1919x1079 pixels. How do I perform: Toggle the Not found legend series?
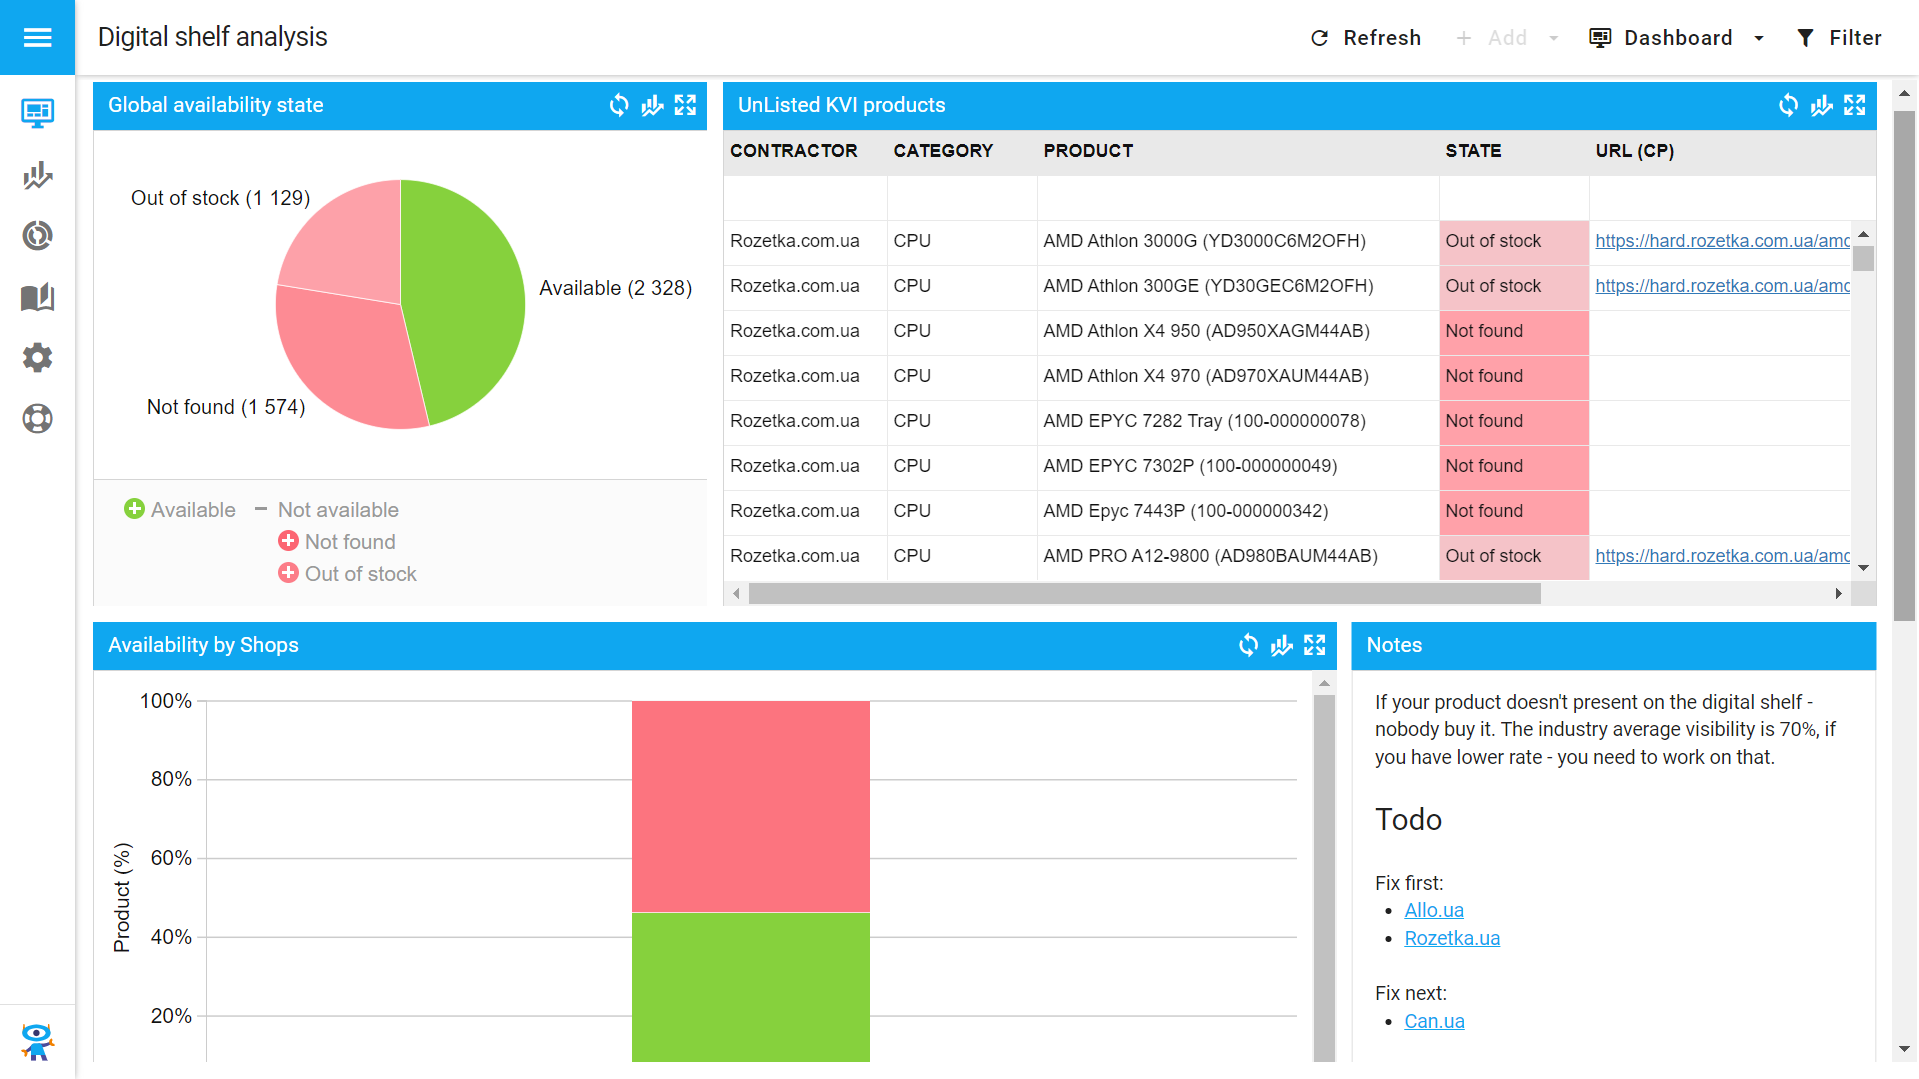[337, 542]
